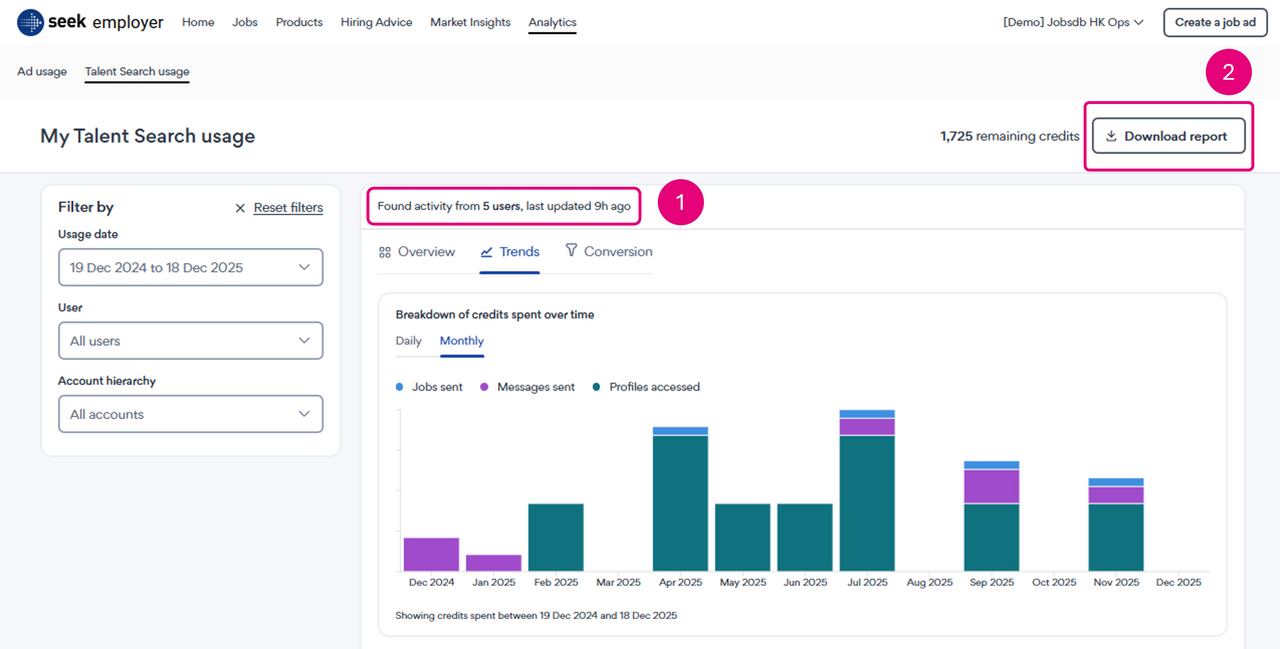Open the Ad usage tab
Image resolution: width=1280 pixels, height=649 pixels.
coord(42,72)
